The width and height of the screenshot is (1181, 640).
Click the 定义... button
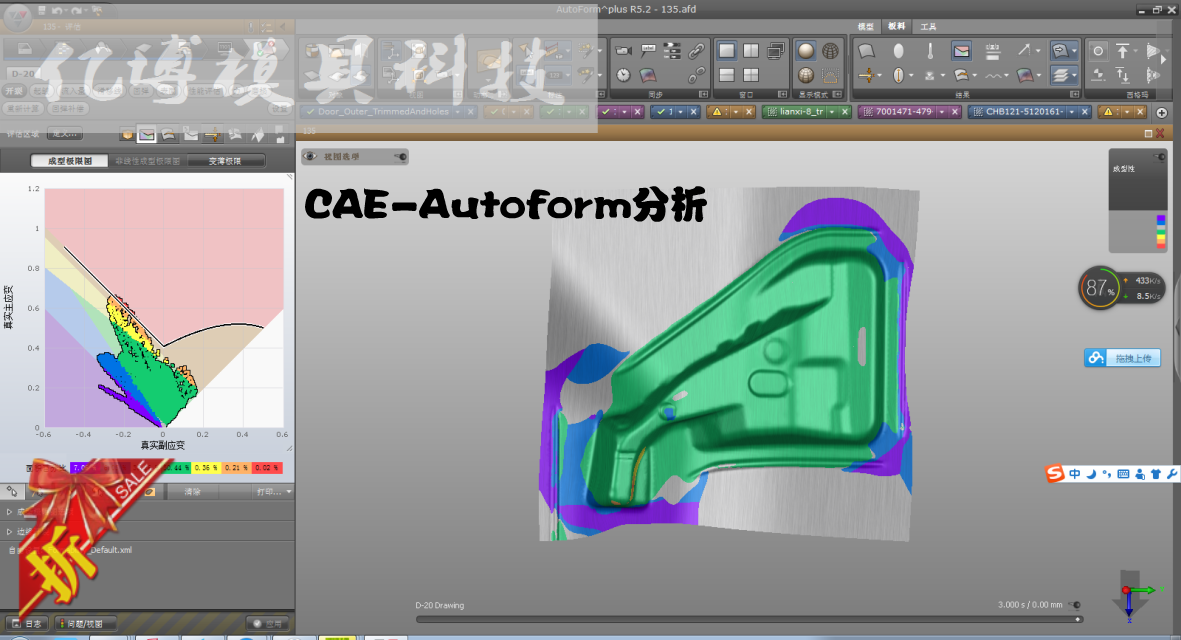click(65, 134)
